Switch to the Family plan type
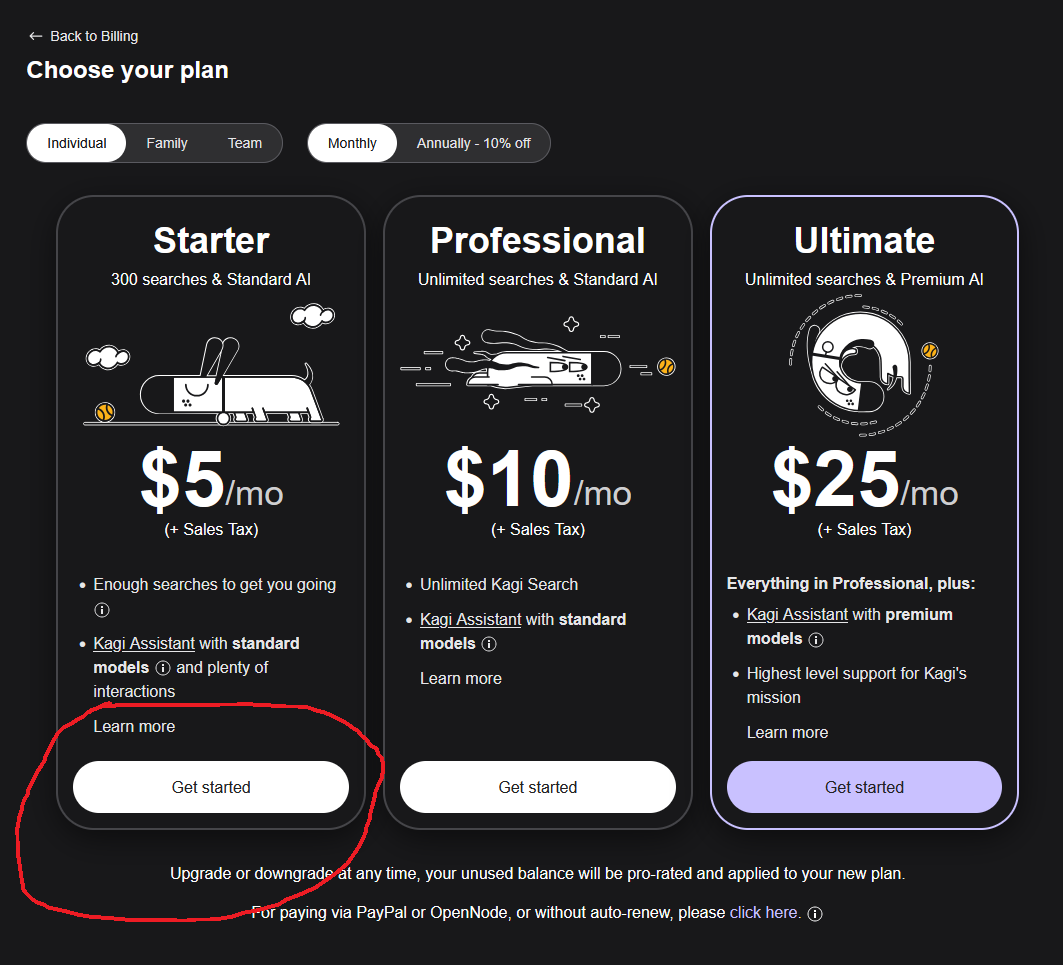1063x965 pixels. click(x=167, y=143)
